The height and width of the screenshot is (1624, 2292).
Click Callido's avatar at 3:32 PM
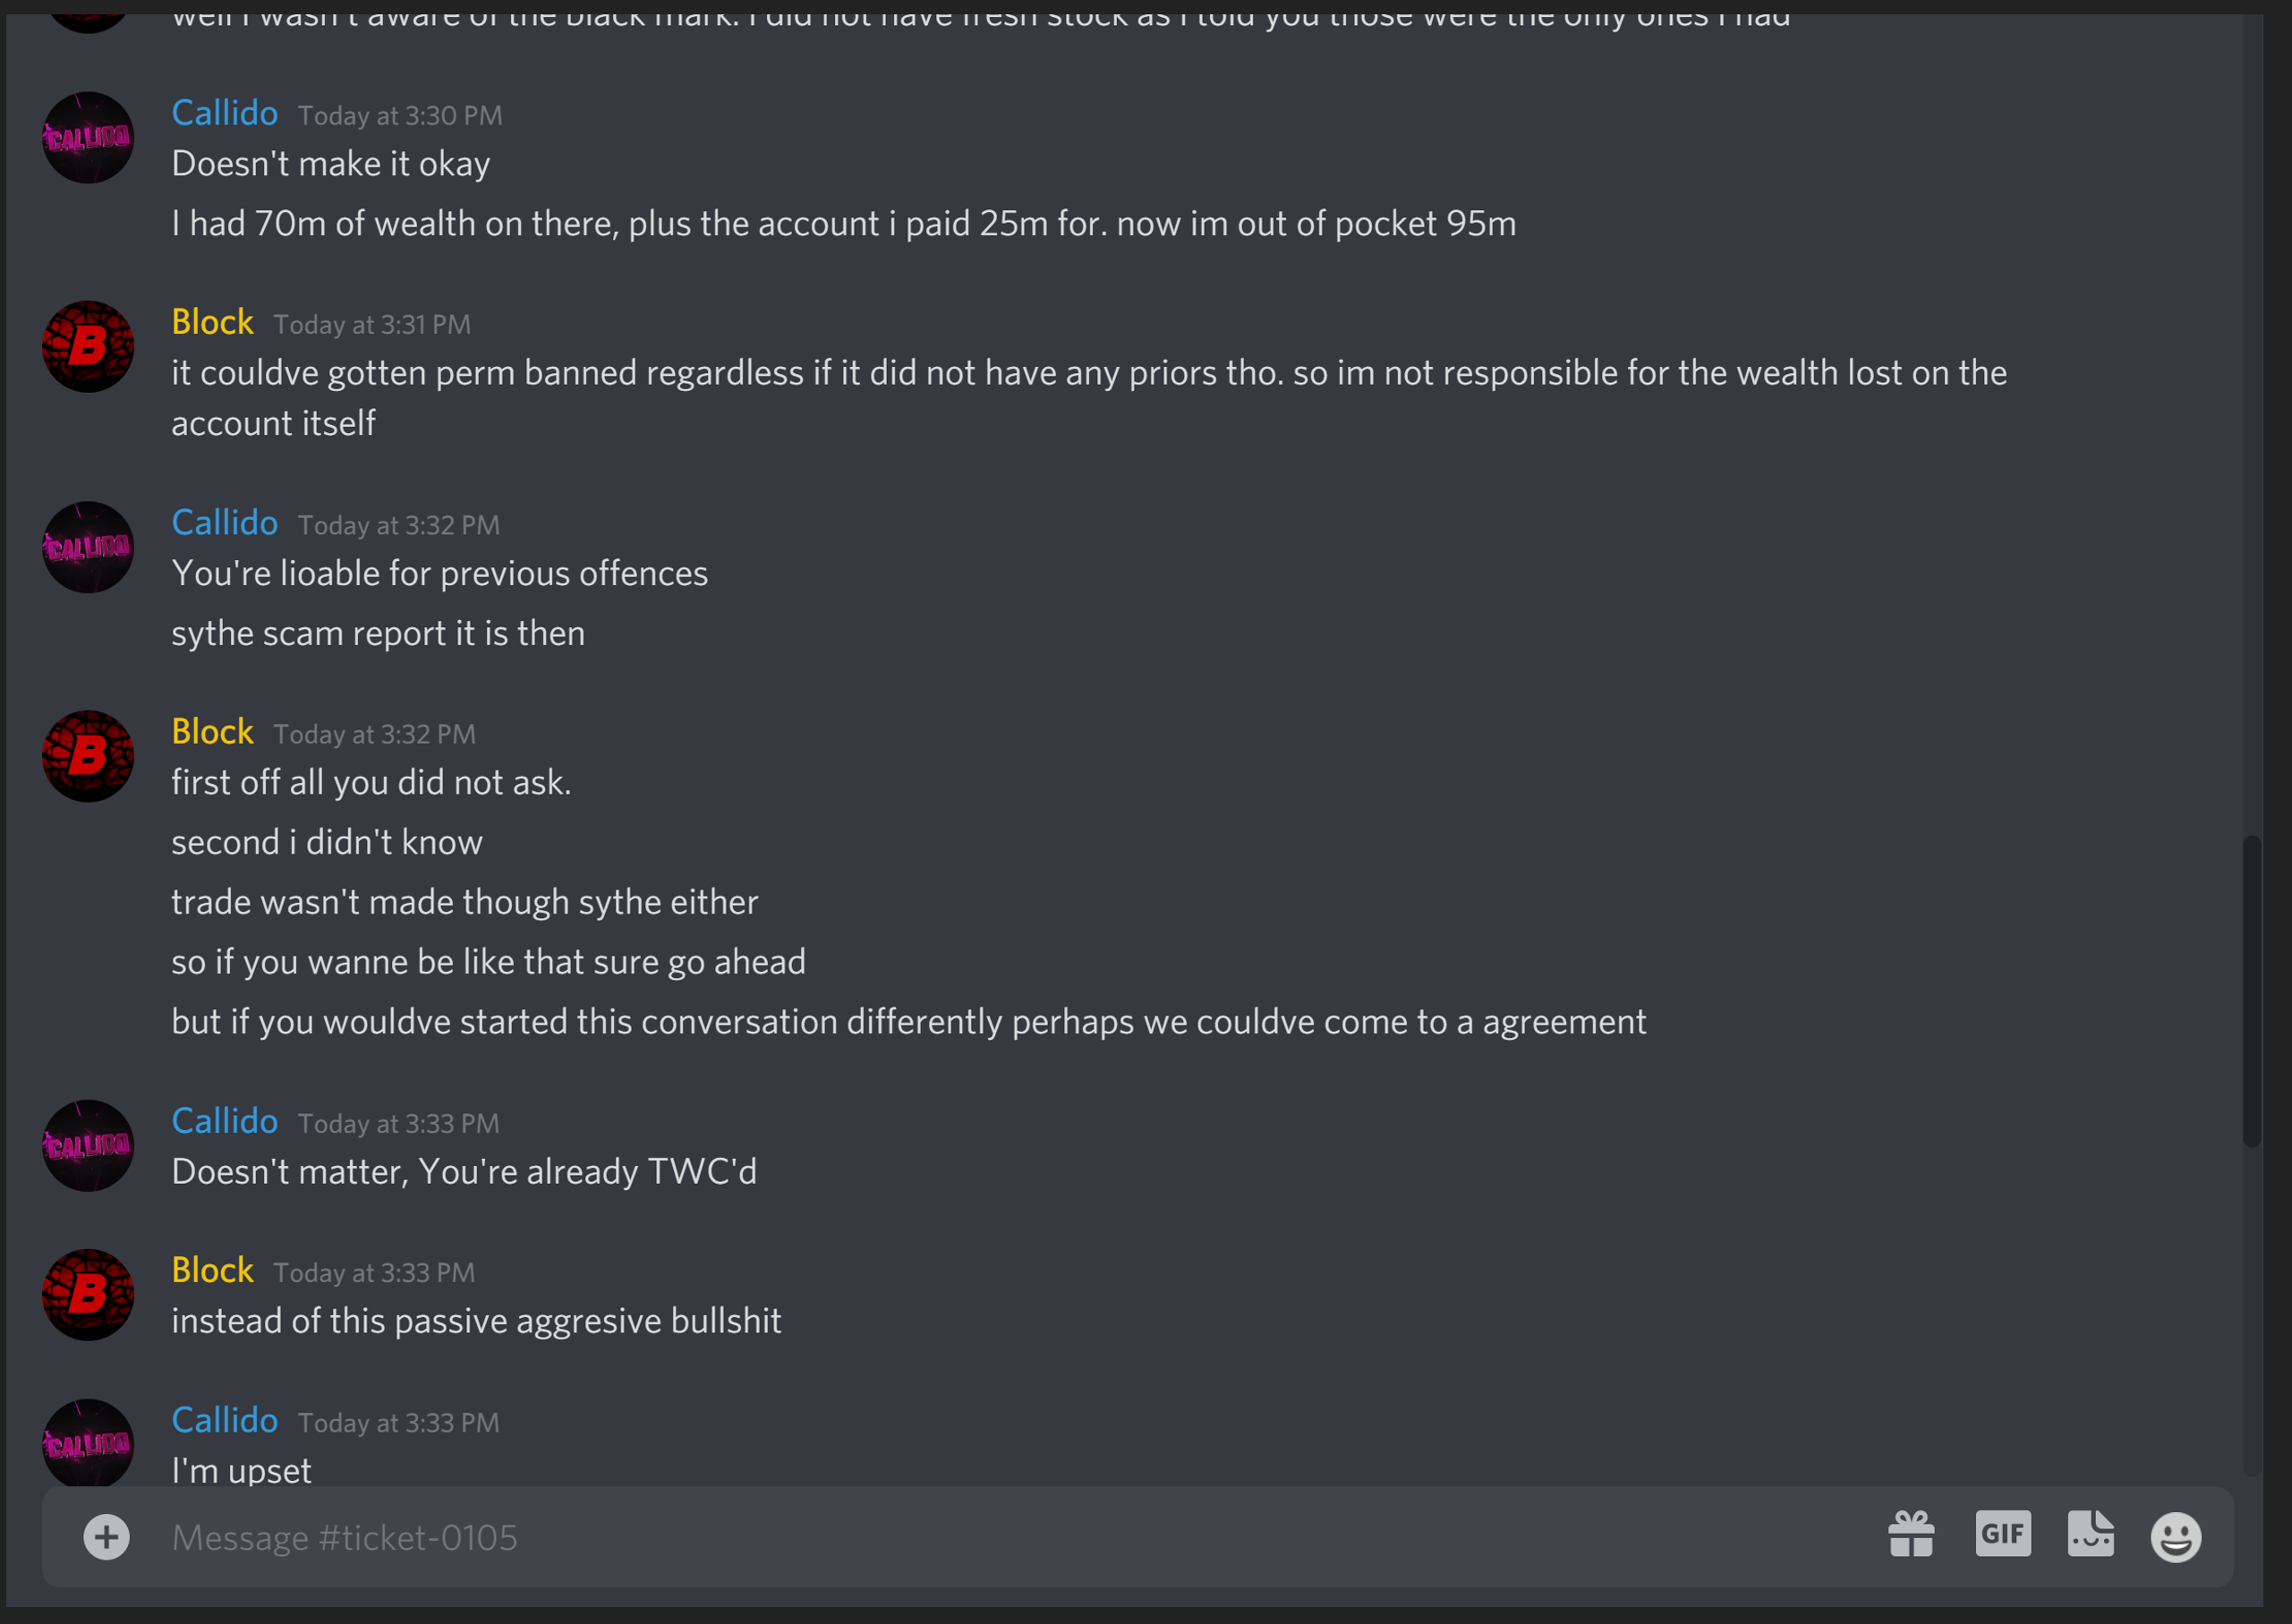[88, 547]
